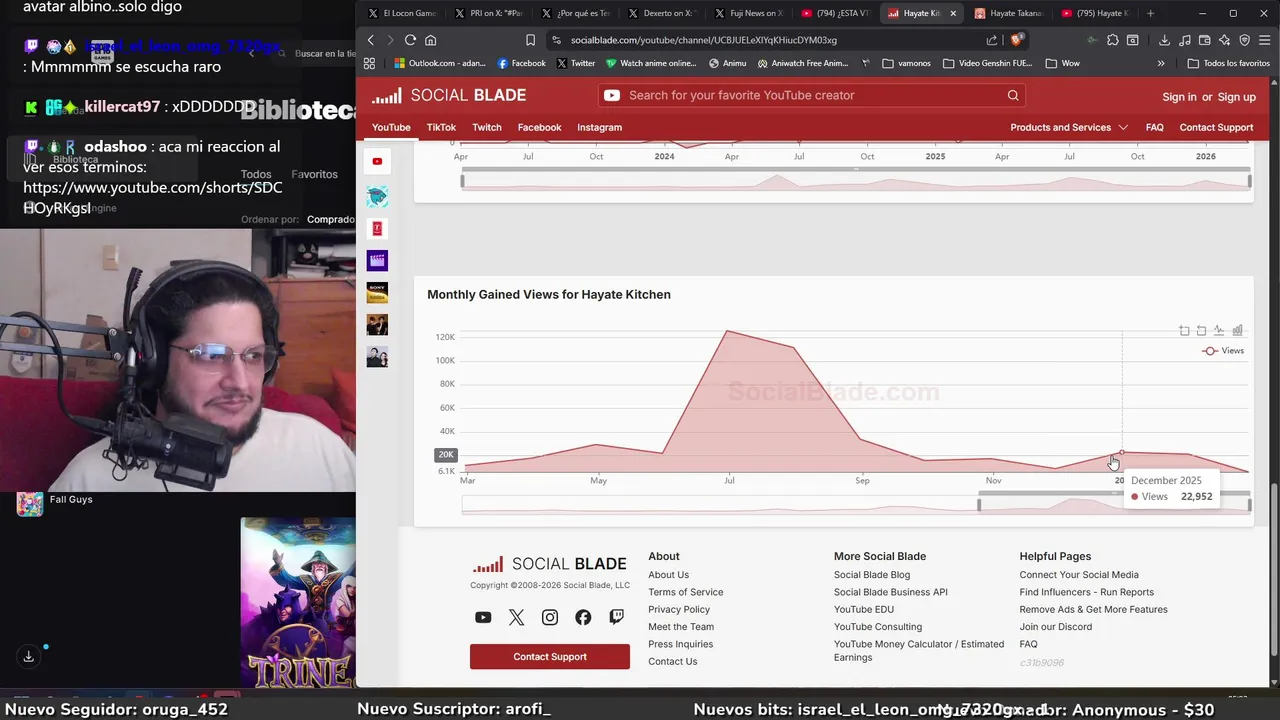Open the browser downloads icon
This screenshot has width=1280, height=720.
[x=1164, y=40]
